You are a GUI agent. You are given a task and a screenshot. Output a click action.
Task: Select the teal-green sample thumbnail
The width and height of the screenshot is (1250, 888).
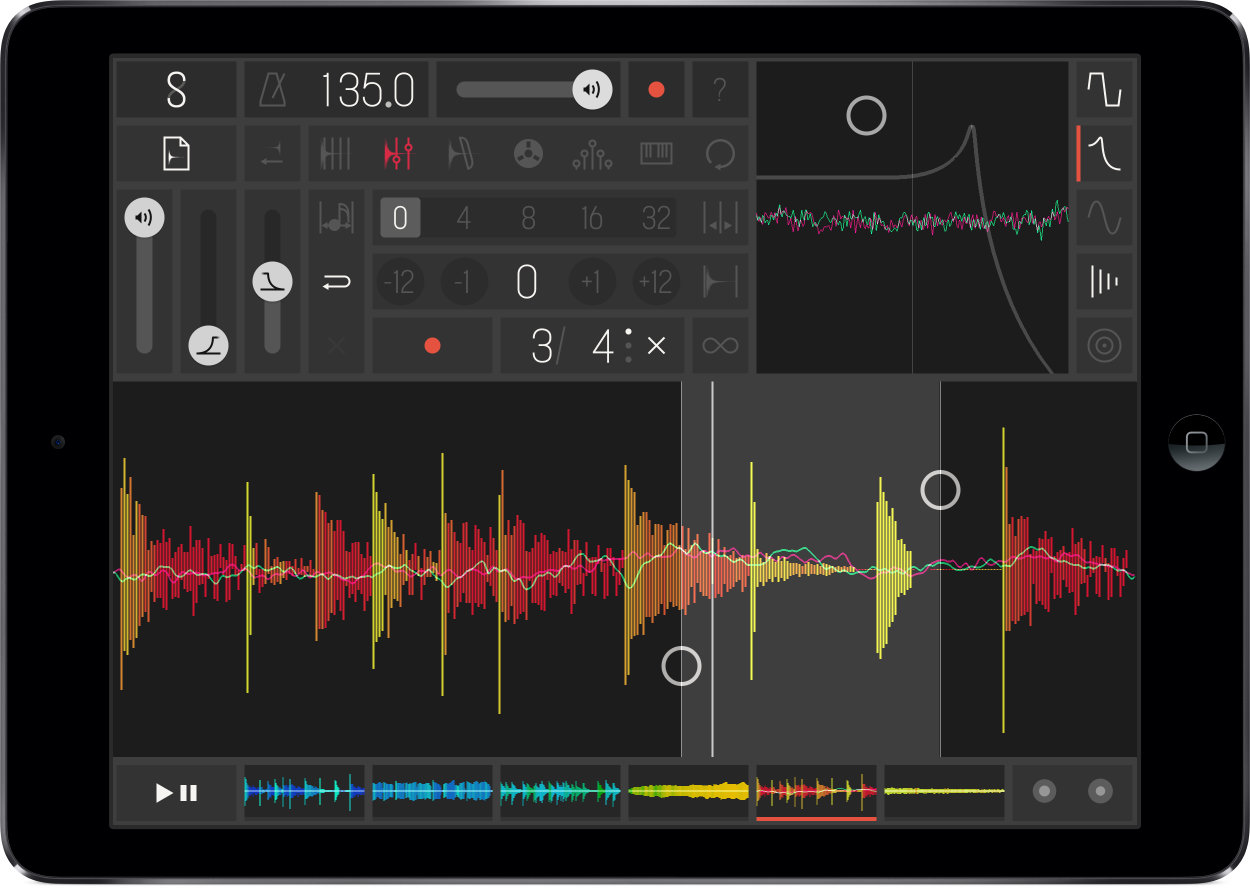tap(560, 793)
